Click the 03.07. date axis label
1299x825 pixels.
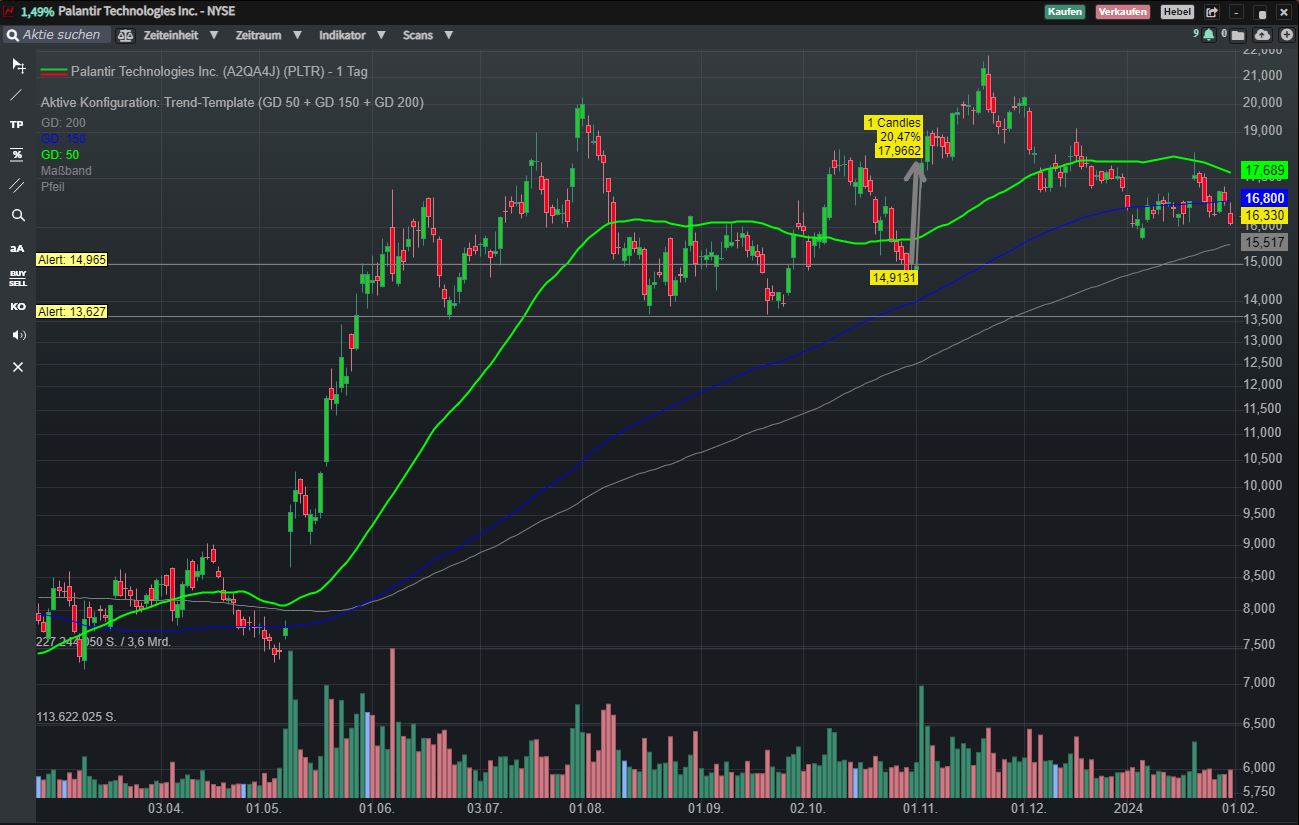point(484,808)
